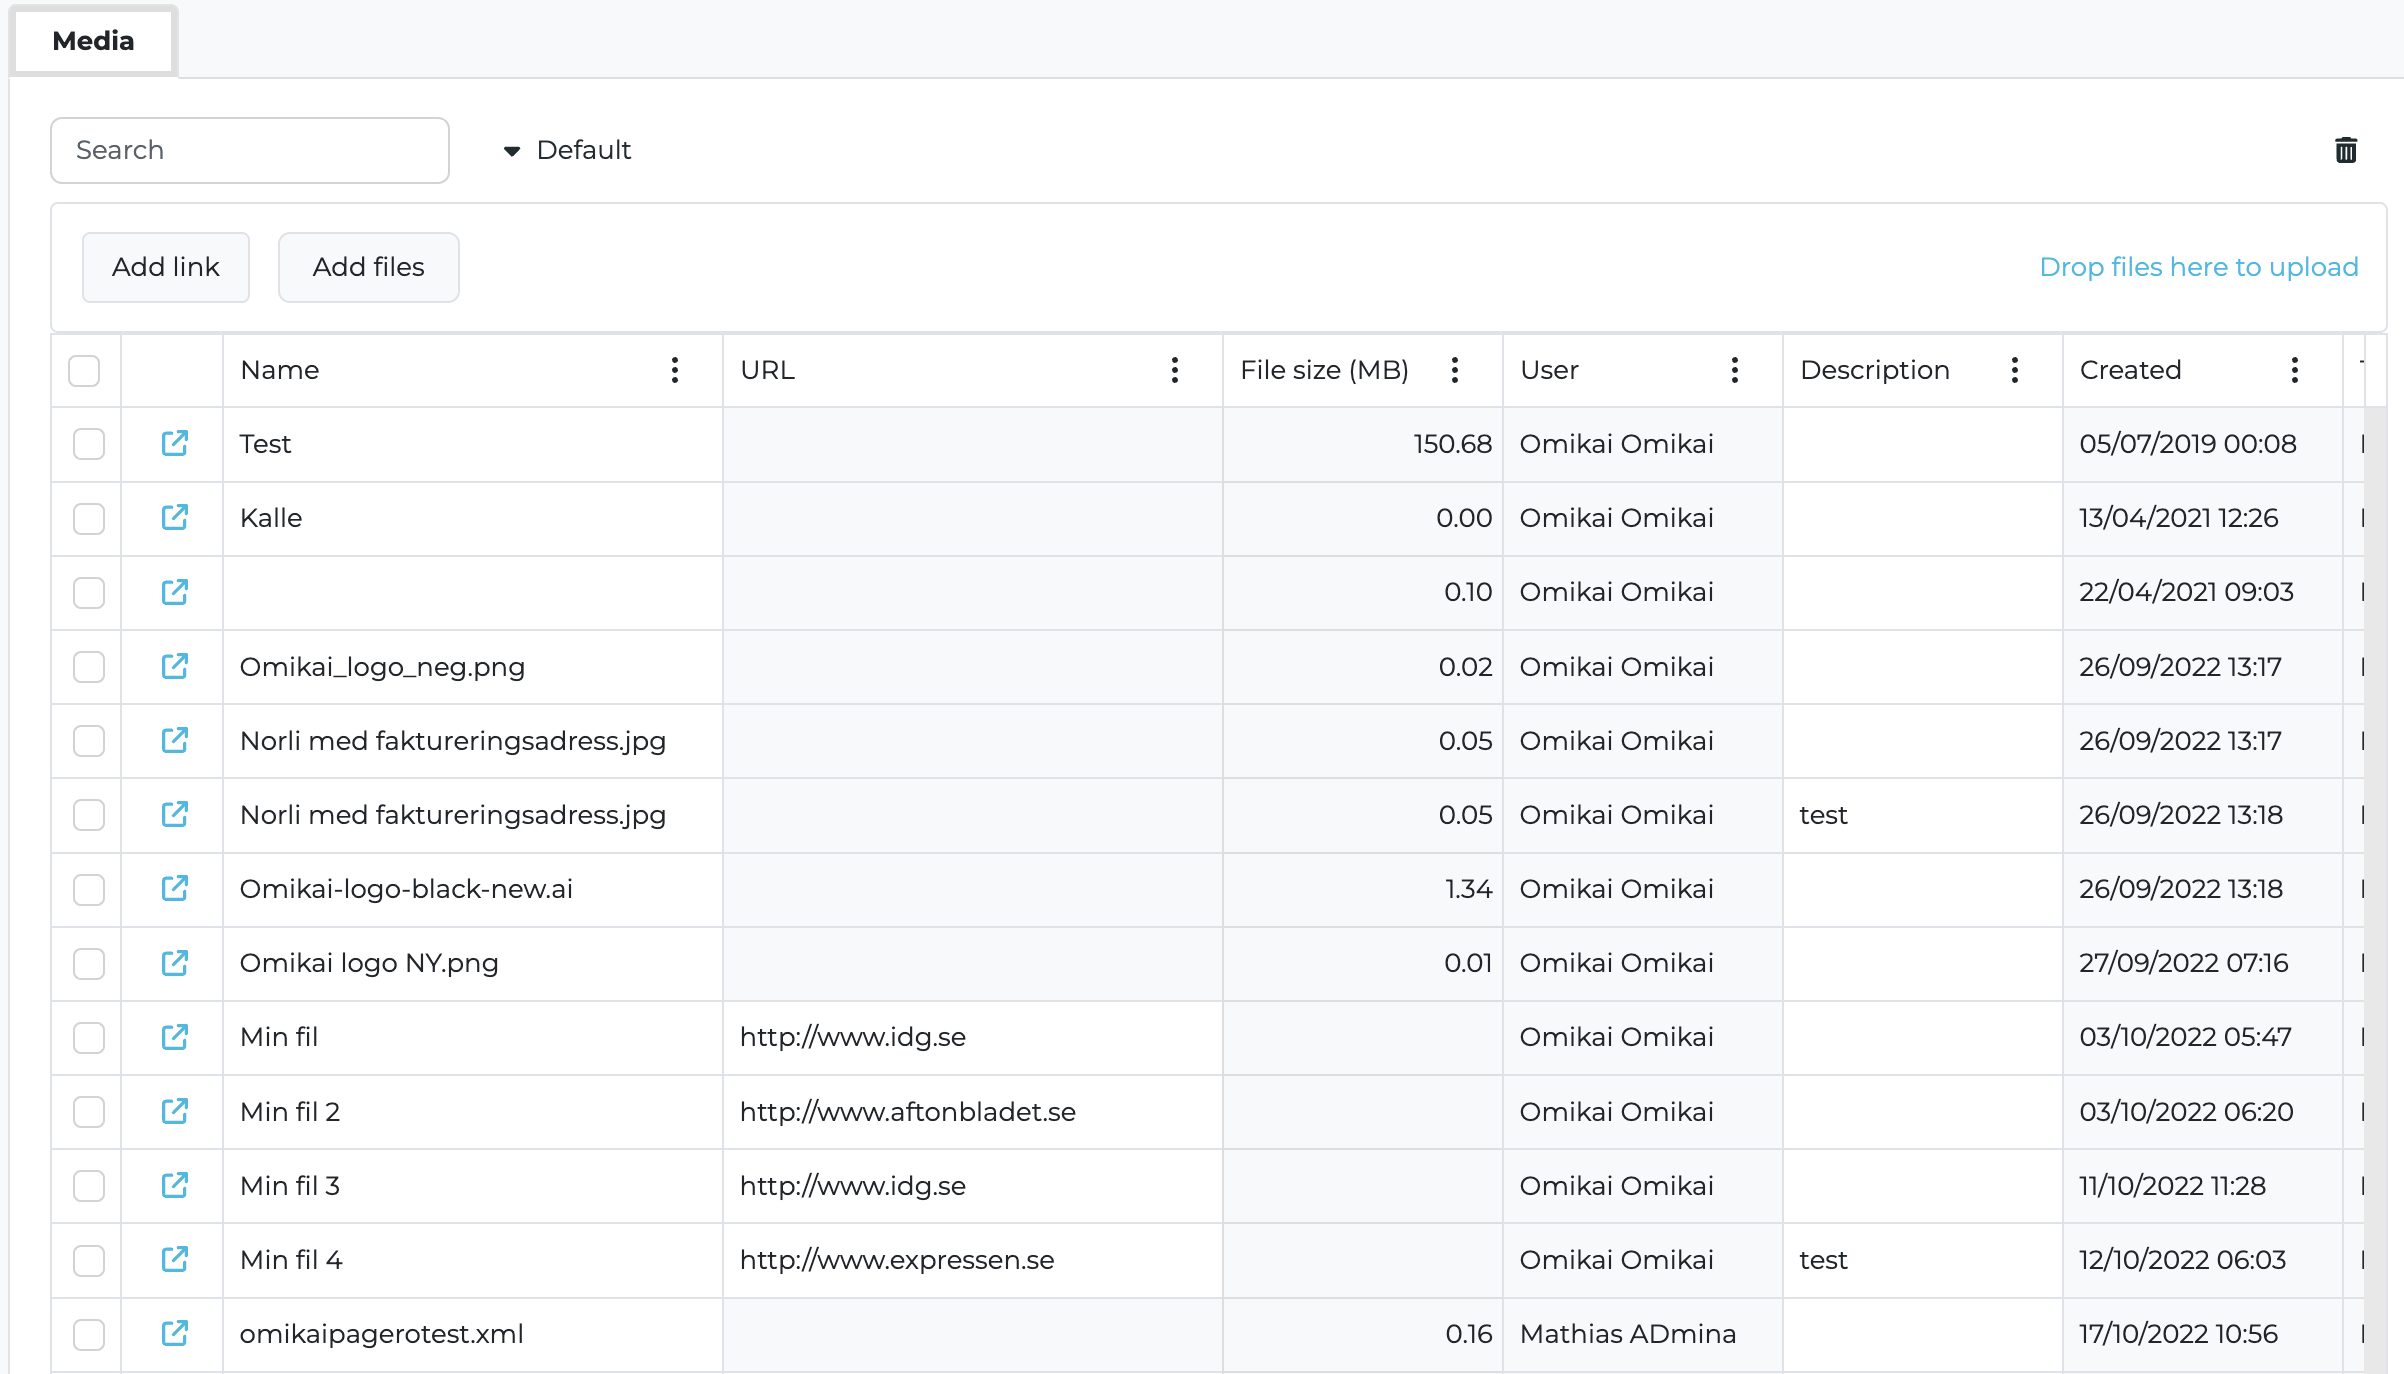Open link icon for Min fil 2
Screen dimensions: 2404x1374
point(175,1111)
